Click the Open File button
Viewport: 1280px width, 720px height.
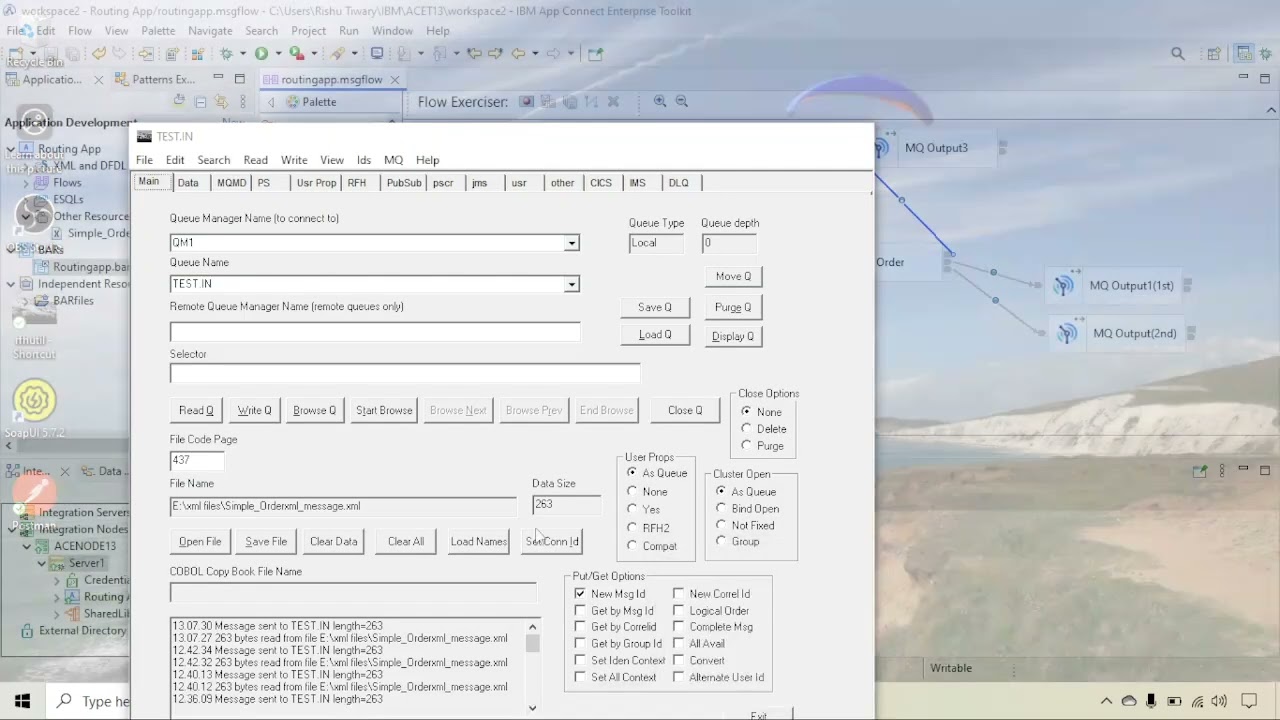click(200, 541)
